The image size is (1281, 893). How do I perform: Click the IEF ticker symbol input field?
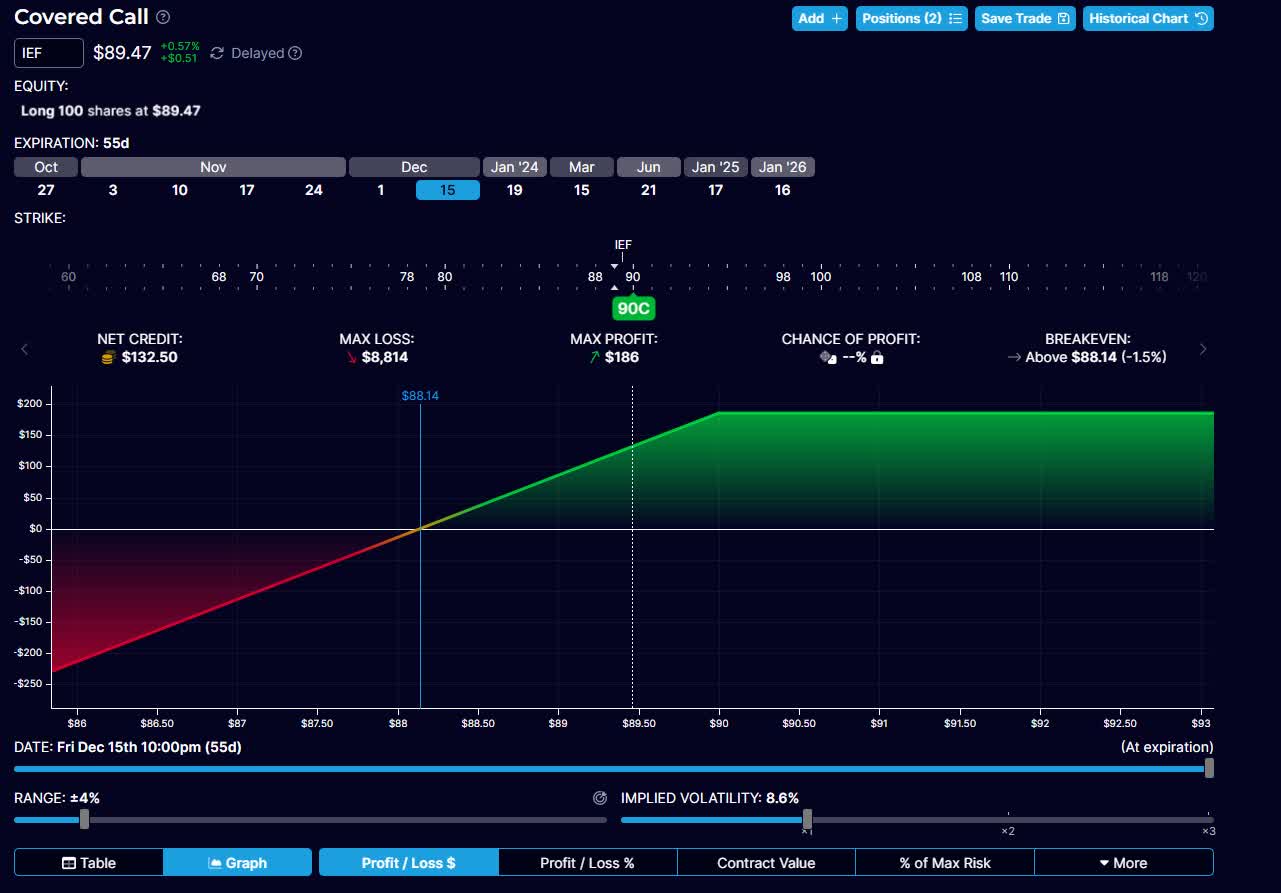point(49,53)
